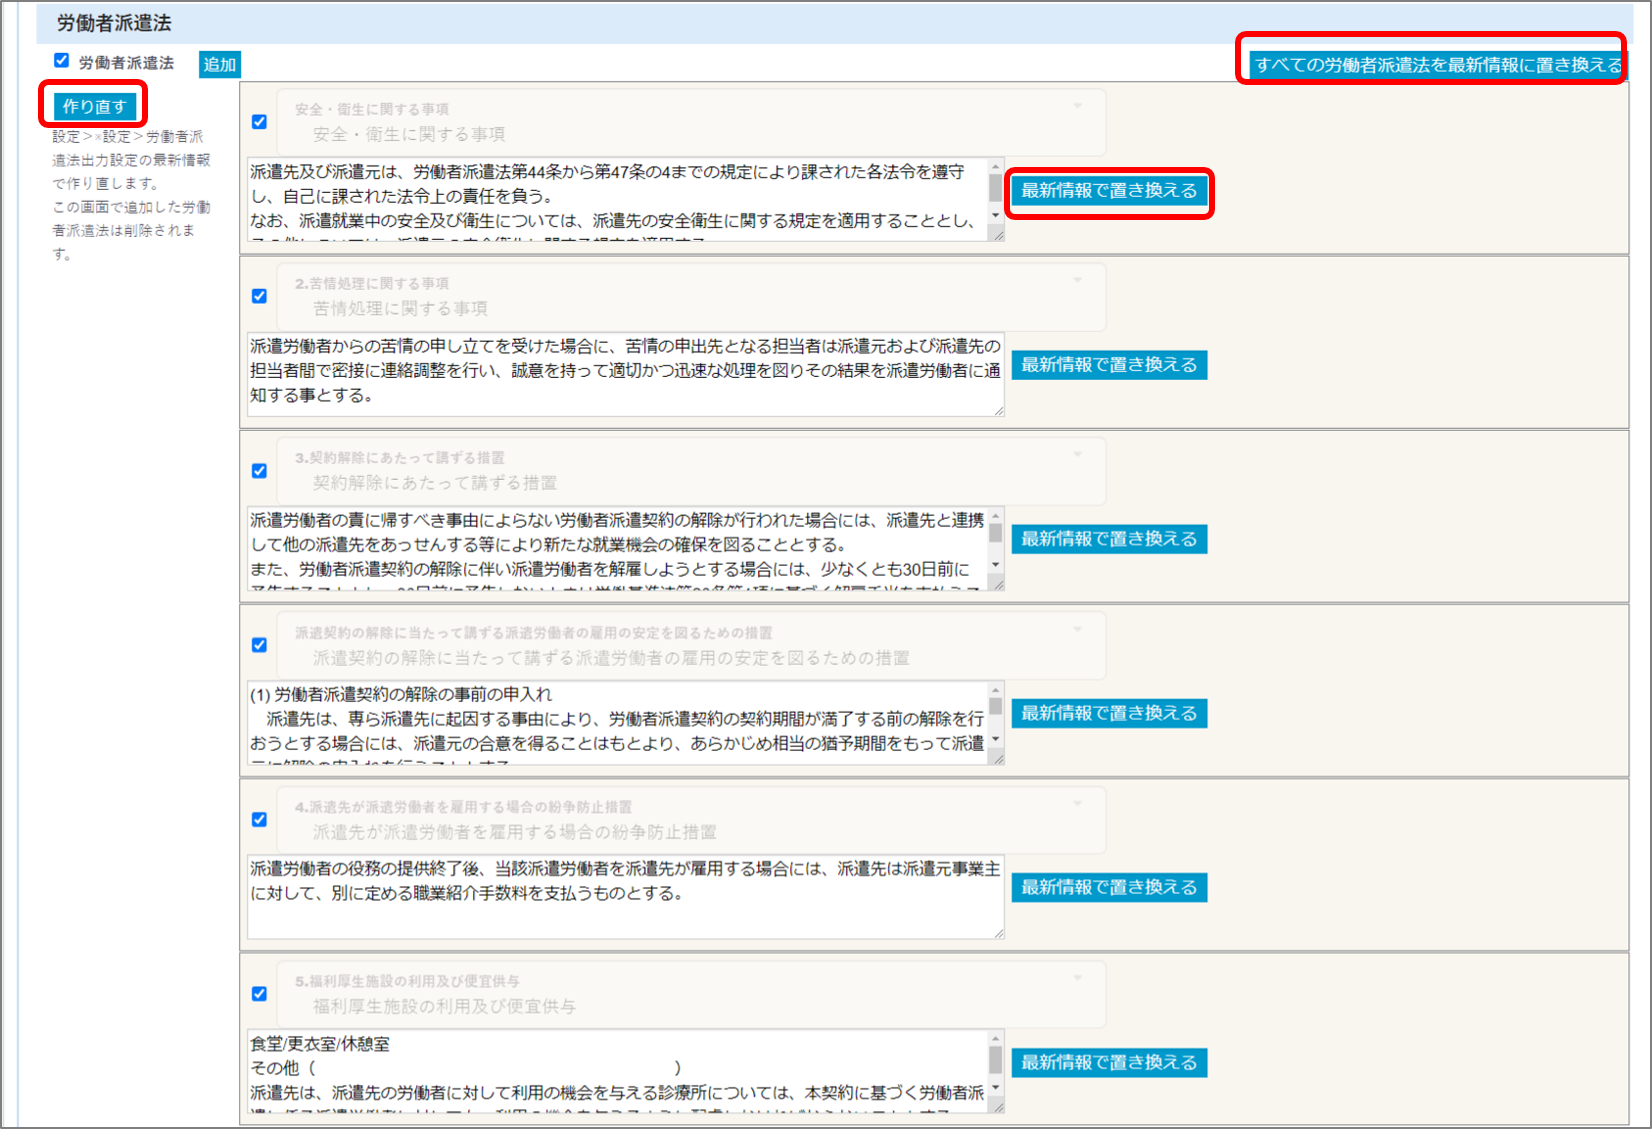Uncheck the 安全・衛生に関する事項 checkbox
This screenshot has height=1129, width=1652.
[260, 122]
